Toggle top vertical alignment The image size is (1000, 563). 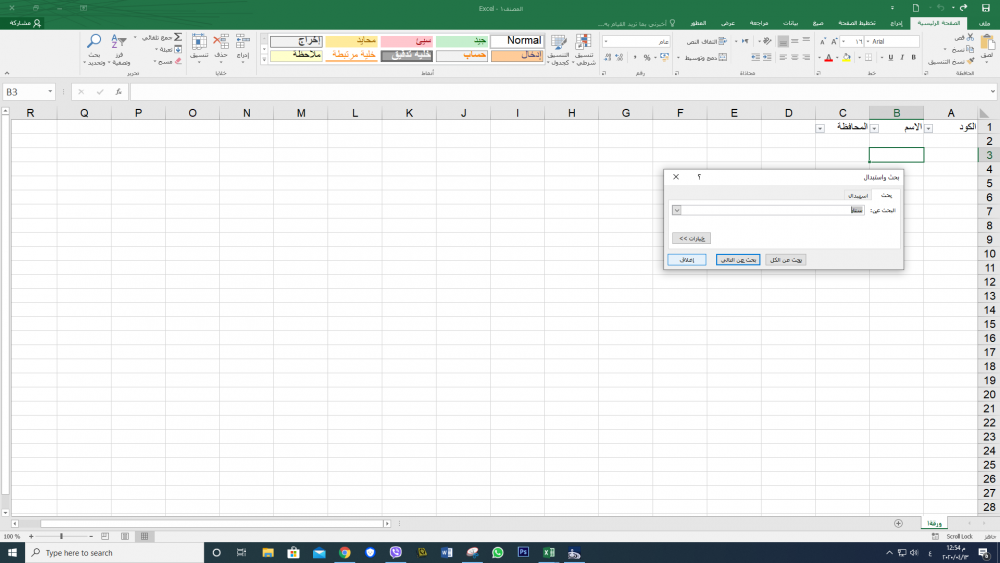coord(806,40)
